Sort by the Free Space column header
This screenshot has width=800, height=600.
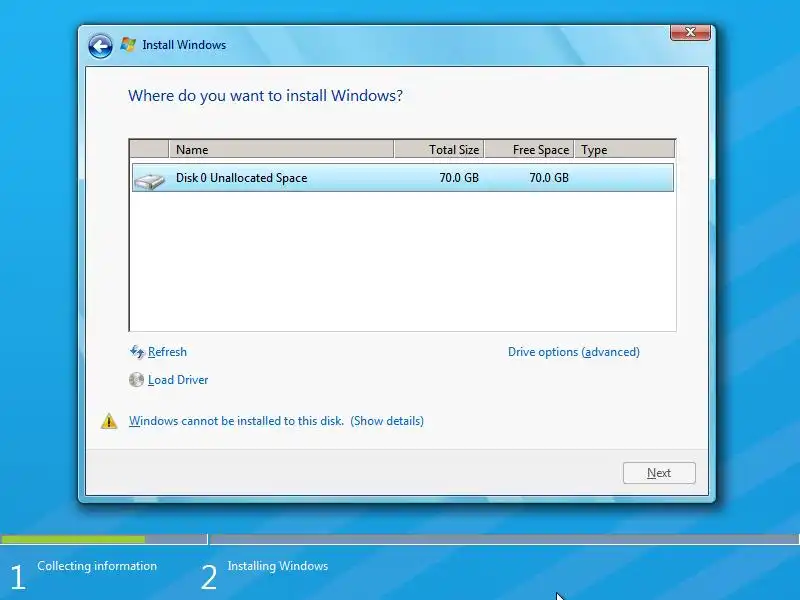point(529,149)
